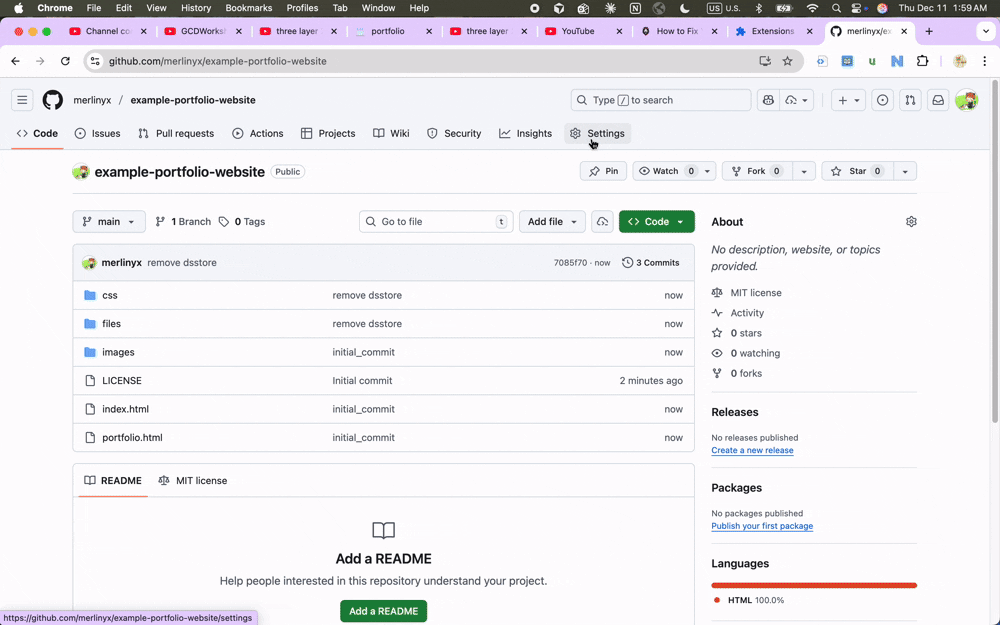Open pull requests icon in header
Screen dimensions: 1000x625
click(911, 100)
